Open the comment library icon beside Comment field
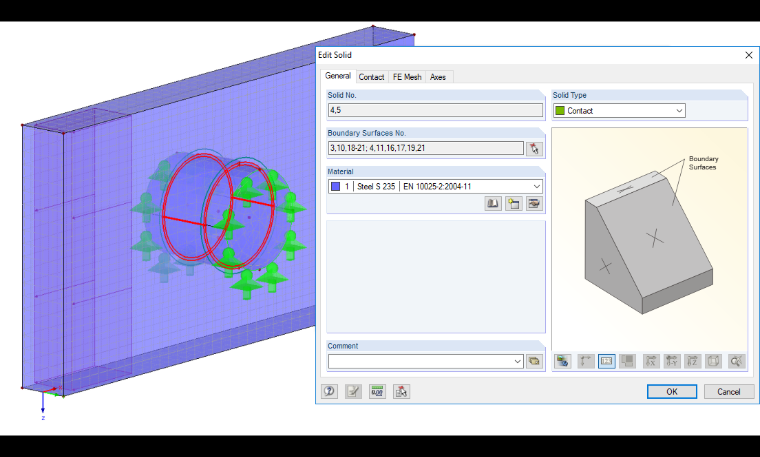Image resolution: width=760 pixels, height=457 pixels. [534, 361]
